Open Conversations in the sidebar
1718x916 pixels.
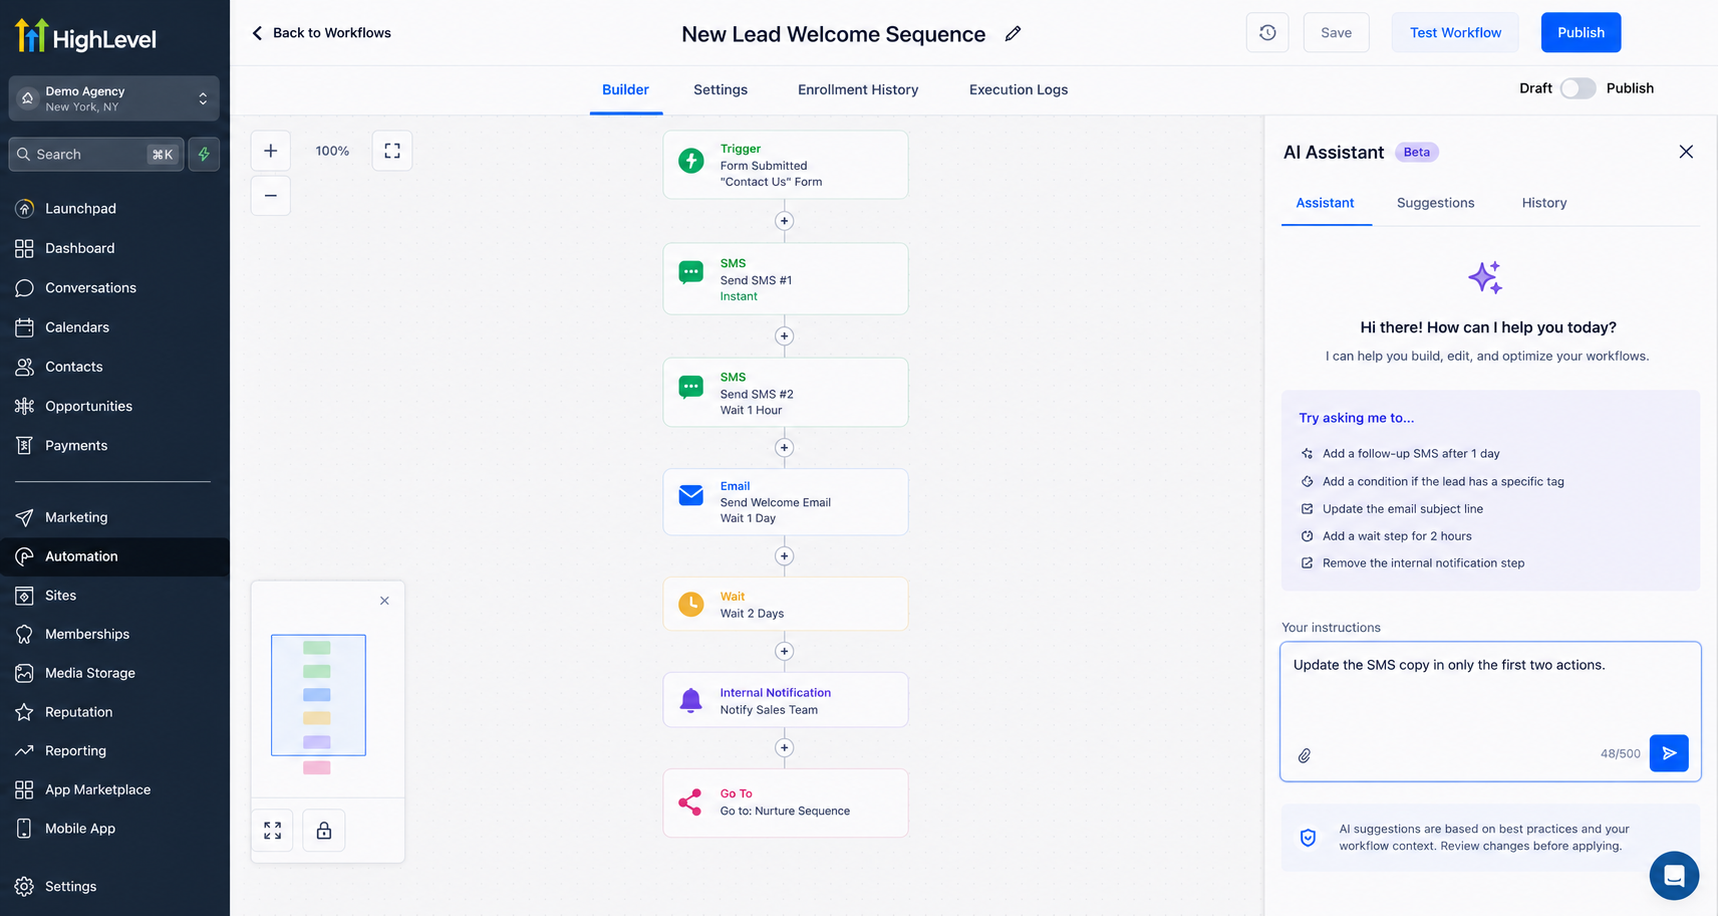coord(115,288)
